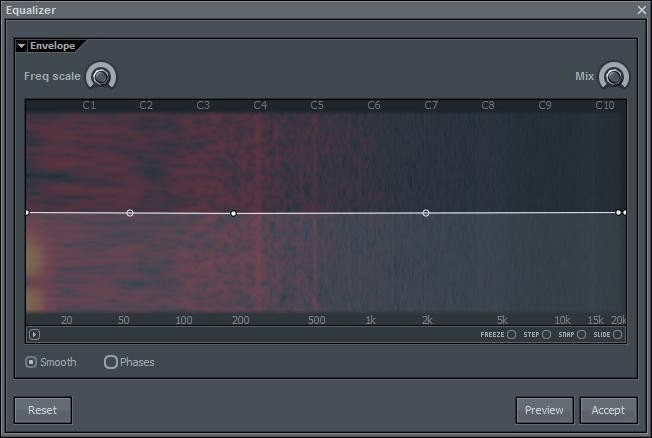Click the 100 frequency label
The height and width of the screenshot is (438, 652).
click(x=183, y=320)
